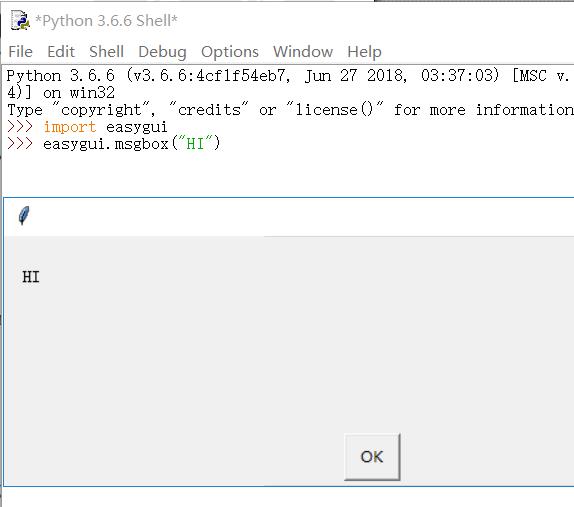574x507 pixels.
Task: Open the Options menu
Action: (230, 52)
